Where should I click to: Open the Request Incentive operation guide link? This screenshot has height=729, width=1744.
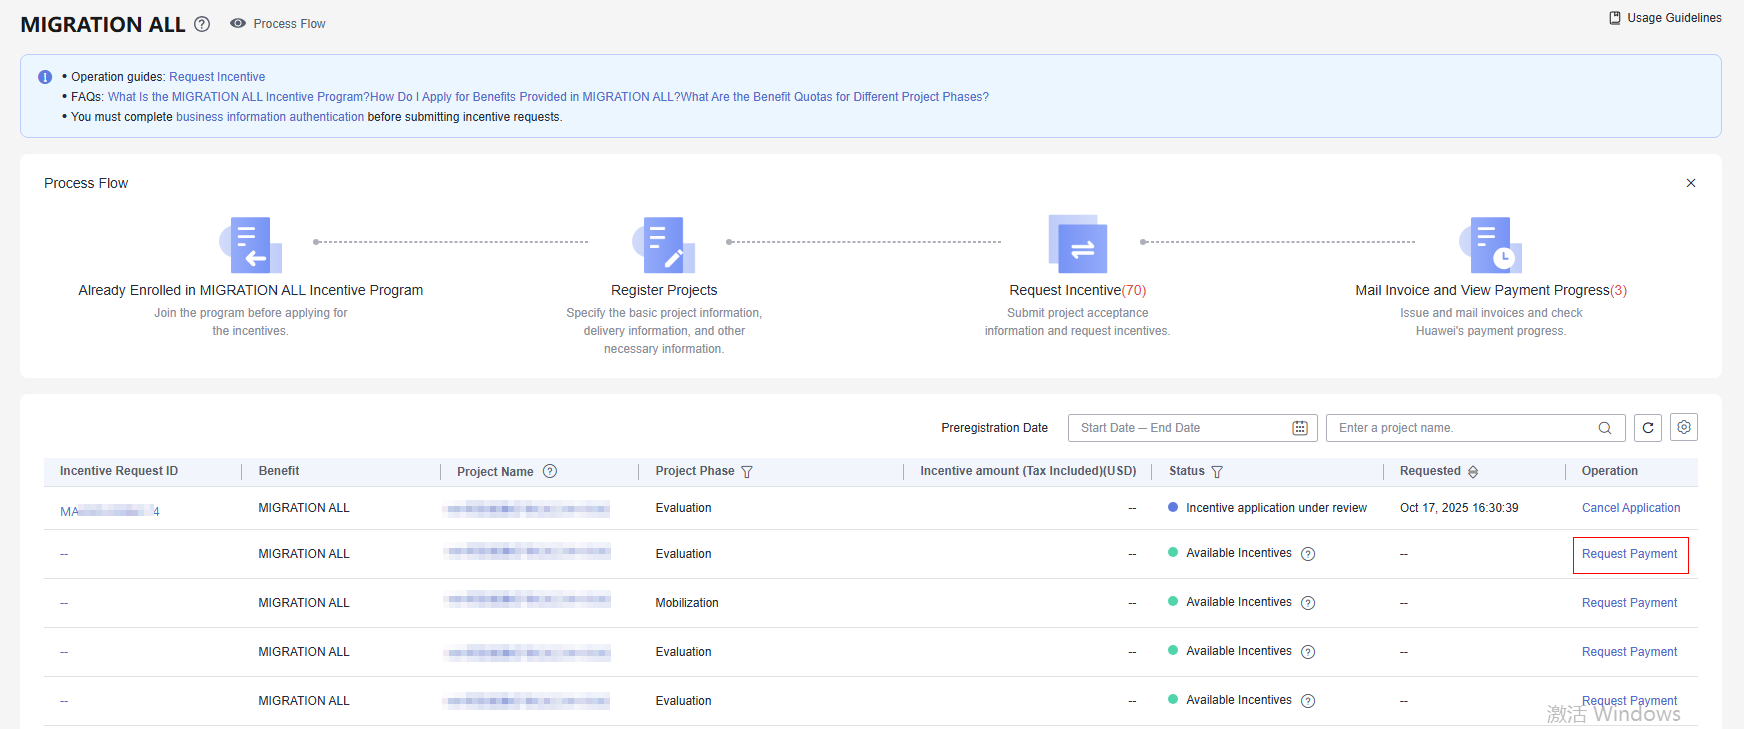point(217,77)
